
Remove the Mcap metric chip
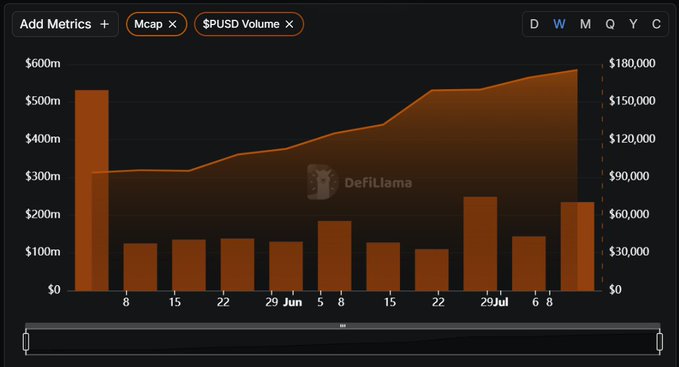coord(172,24)
